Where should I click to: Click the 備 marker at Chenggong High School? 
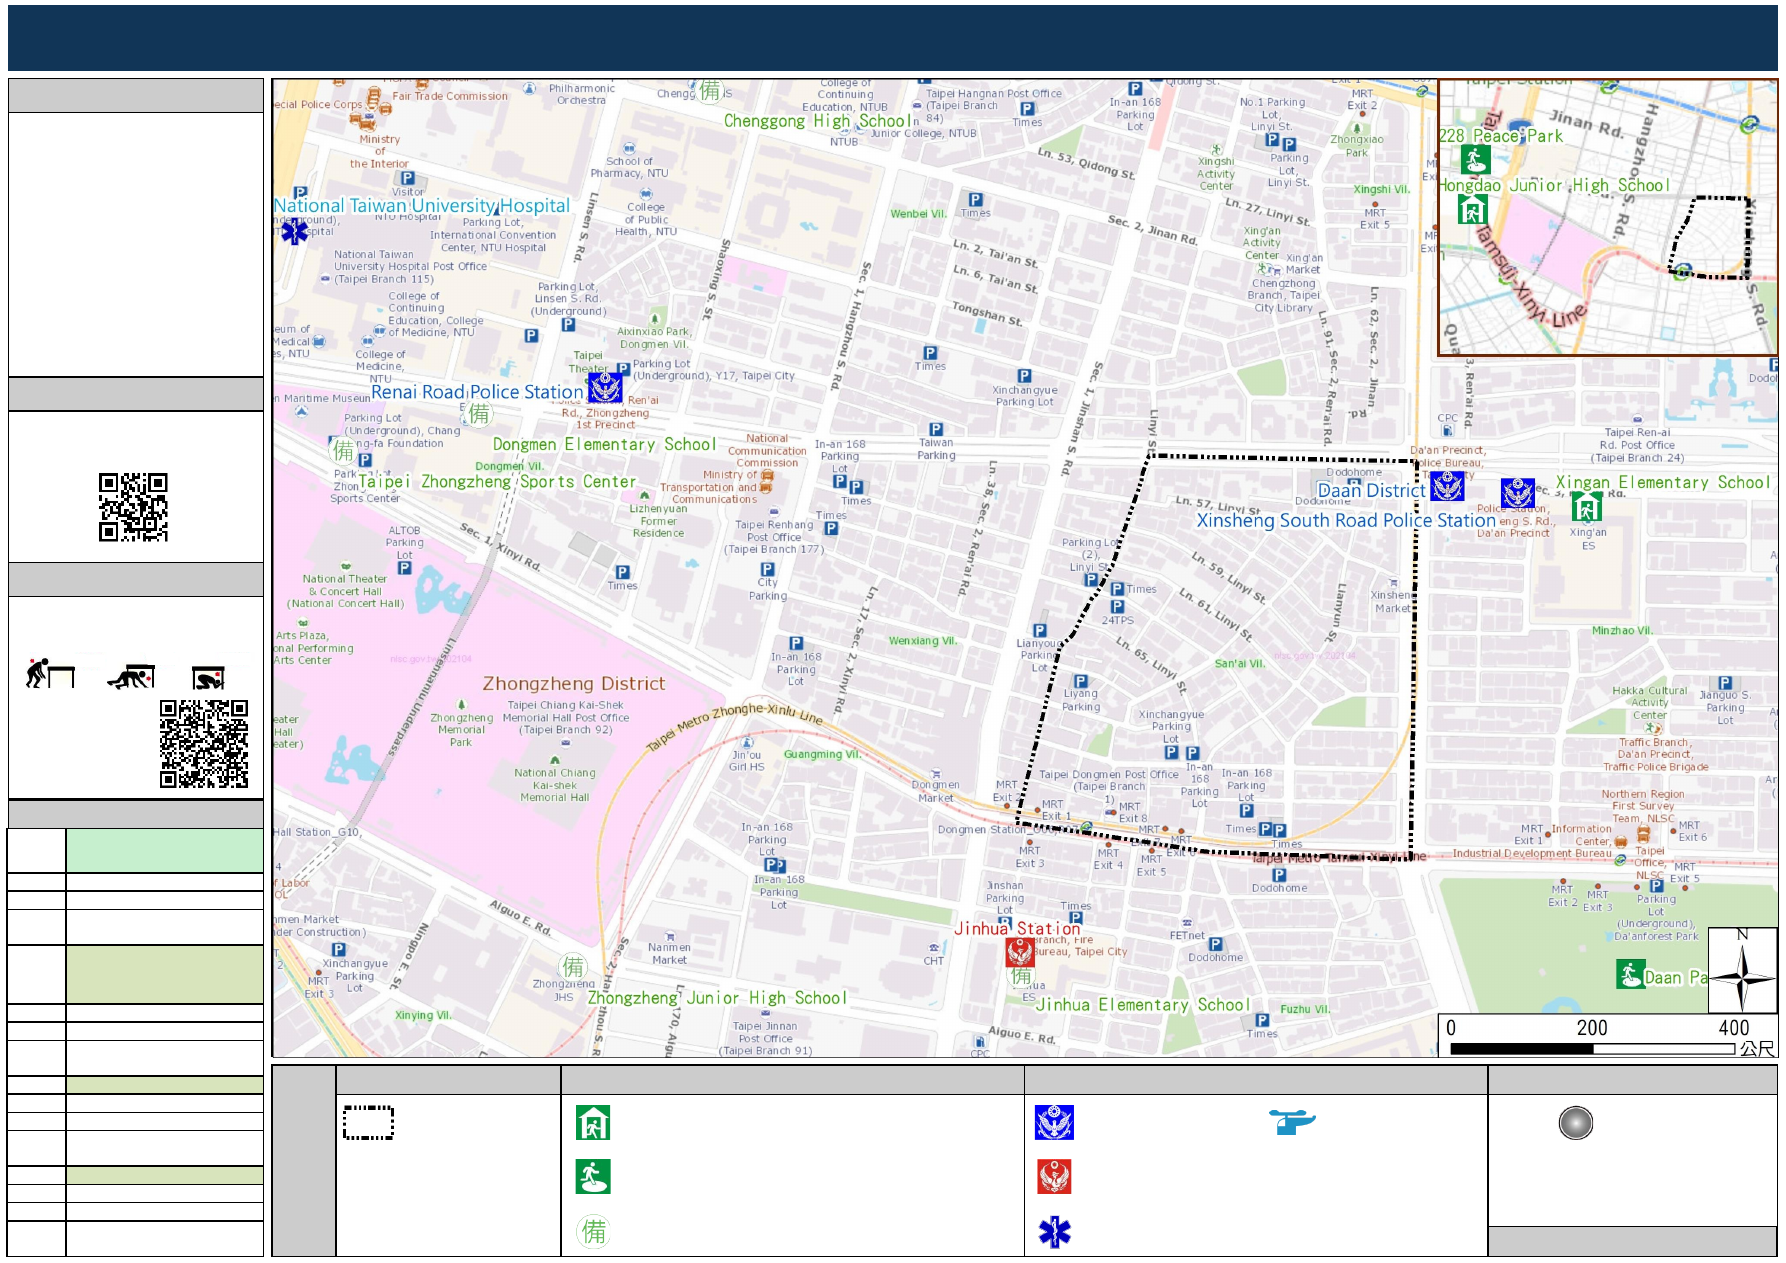pyautogui.click(x=709, y=92)
